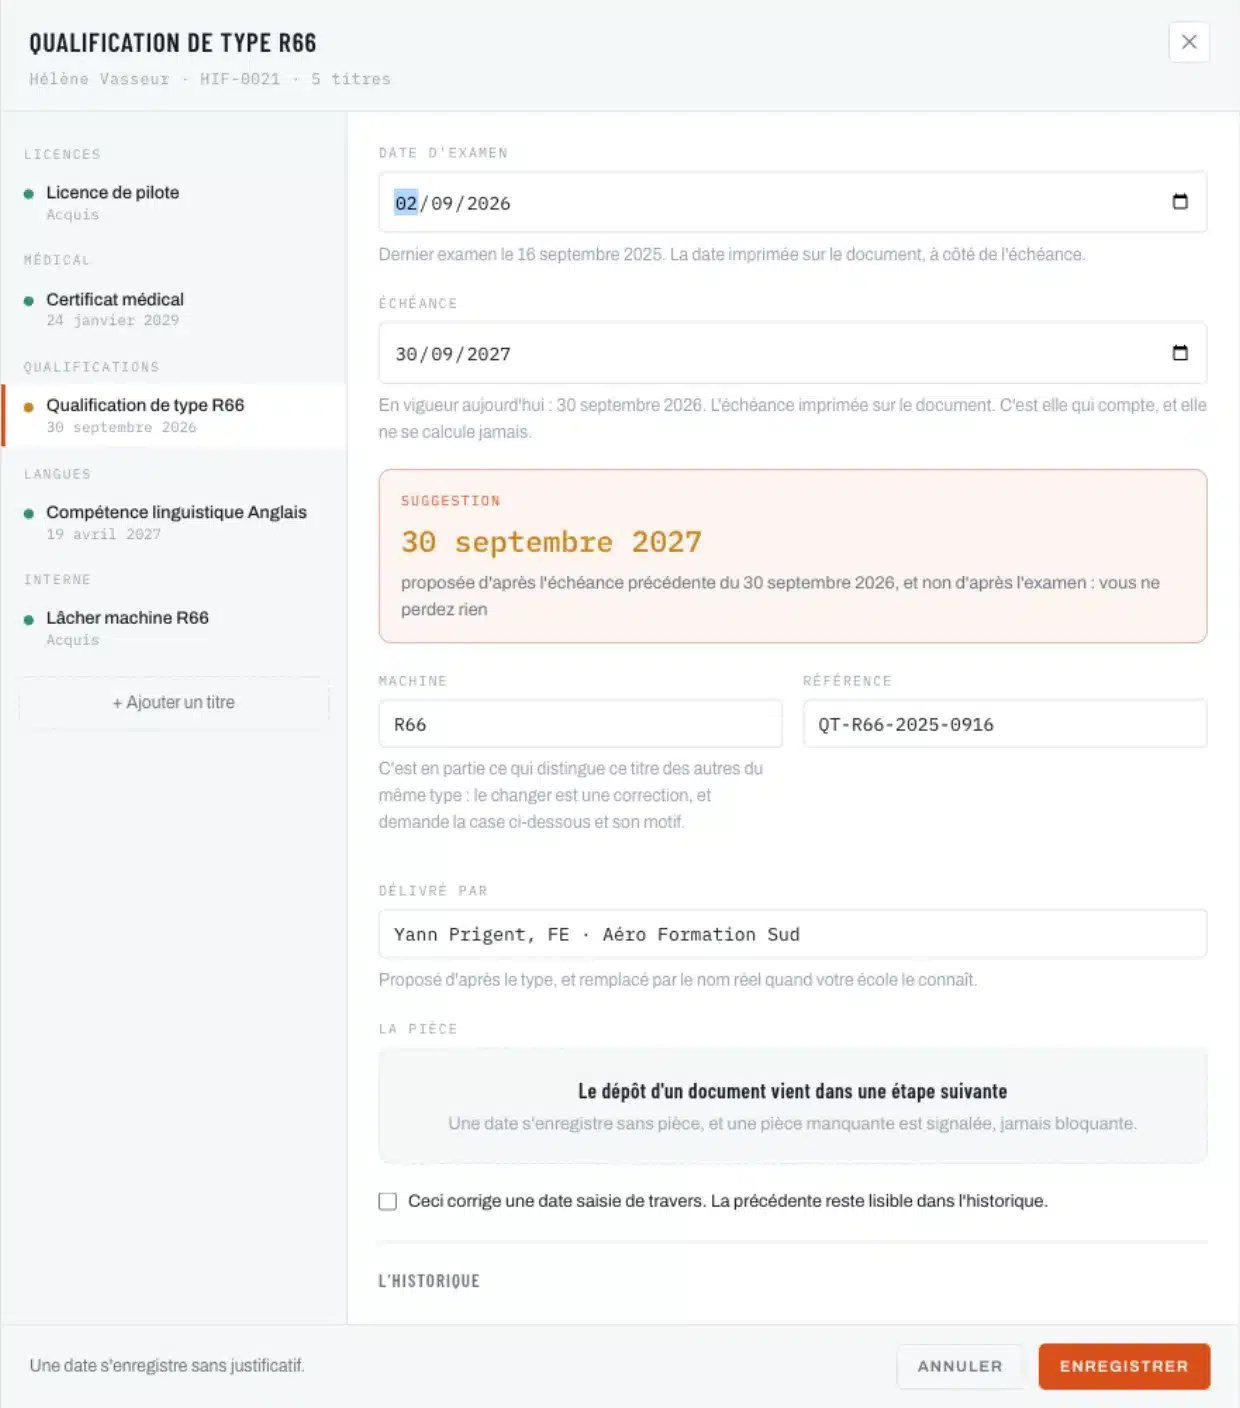1240x1408 pixels.
Task: Apply the suggestion 30 septembre 2027
Action: pos(792,556)
